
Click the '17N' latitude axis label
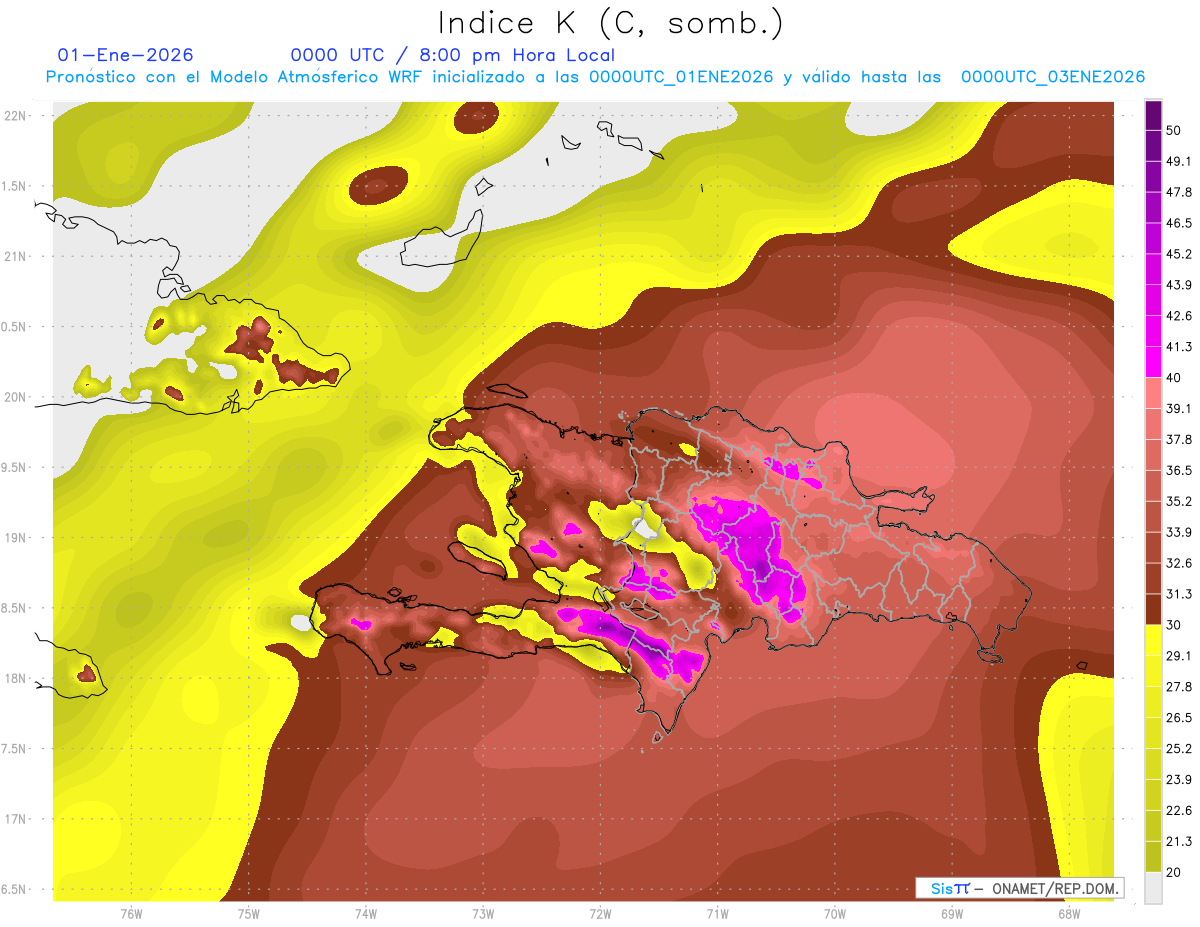click(x=16, y=820)
